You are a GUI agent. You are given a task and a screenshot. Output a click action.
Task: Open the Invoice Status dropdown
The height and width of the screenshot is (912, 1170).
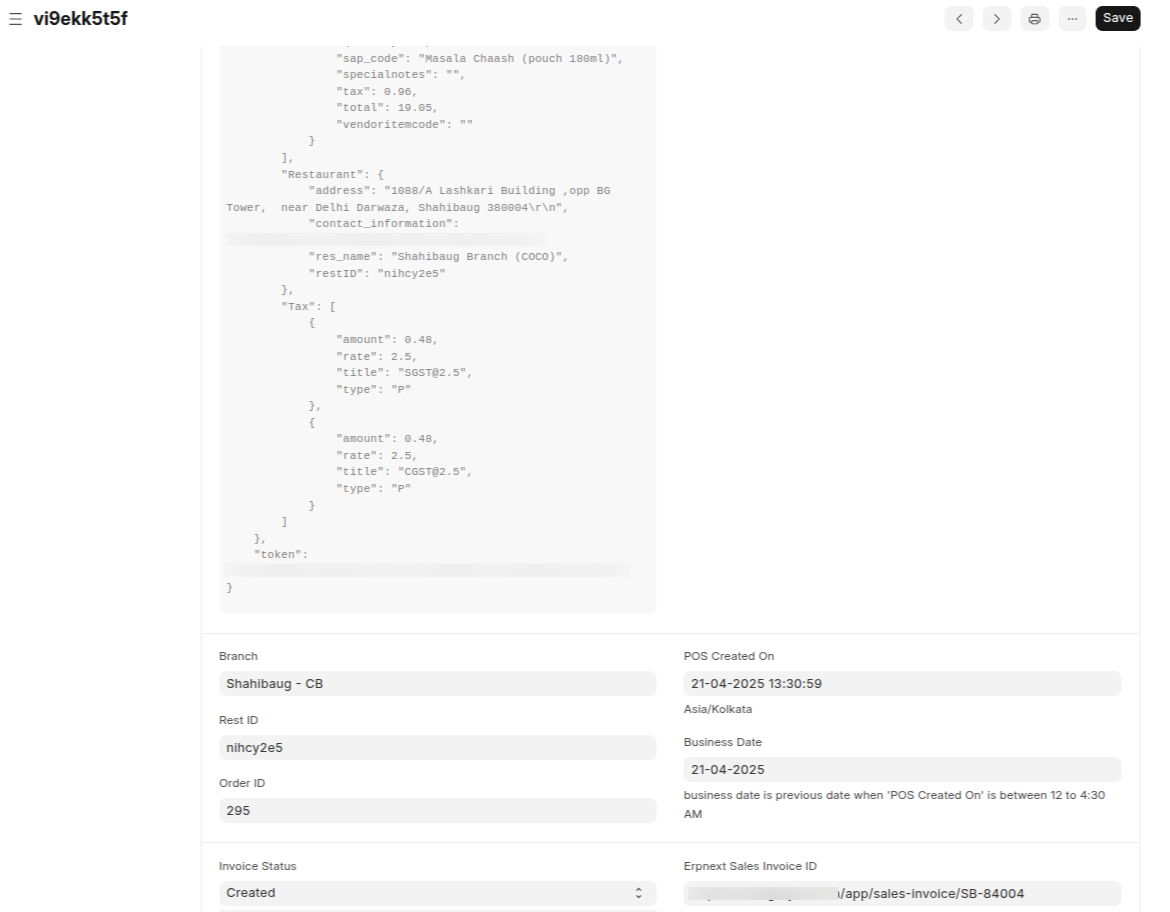click(437, 893)
